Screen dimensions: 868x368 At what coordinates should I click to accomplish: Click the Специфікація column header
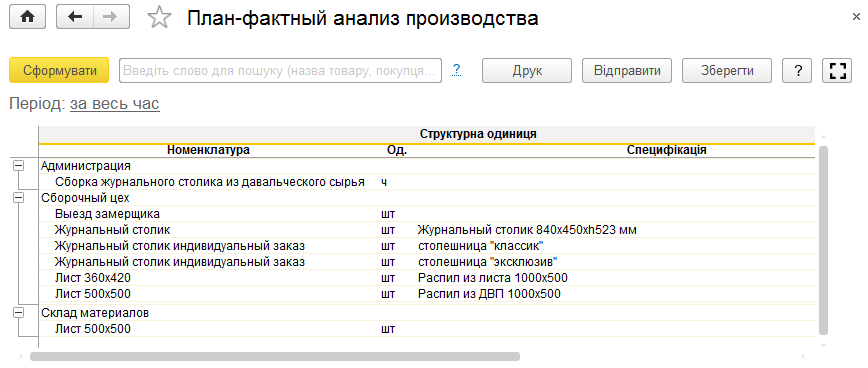pos(666,150)
